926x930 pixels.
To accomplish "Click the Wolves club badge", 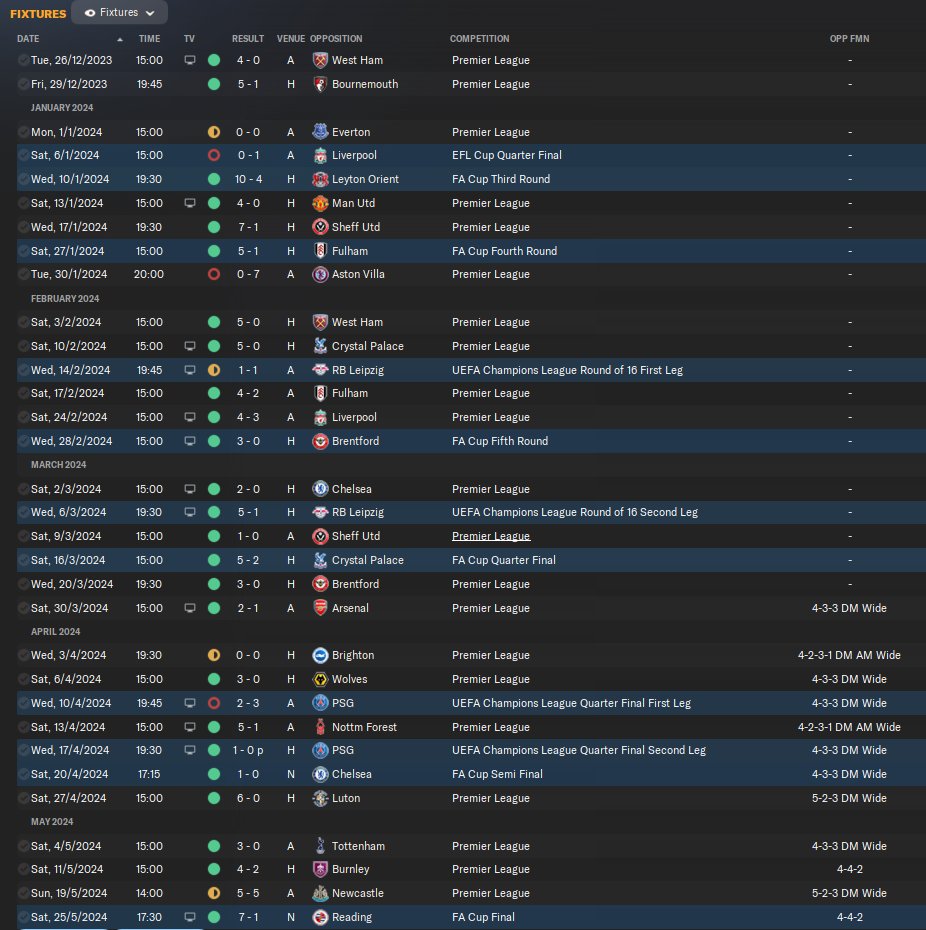I will pyautogui.click(x=320, y=679).
